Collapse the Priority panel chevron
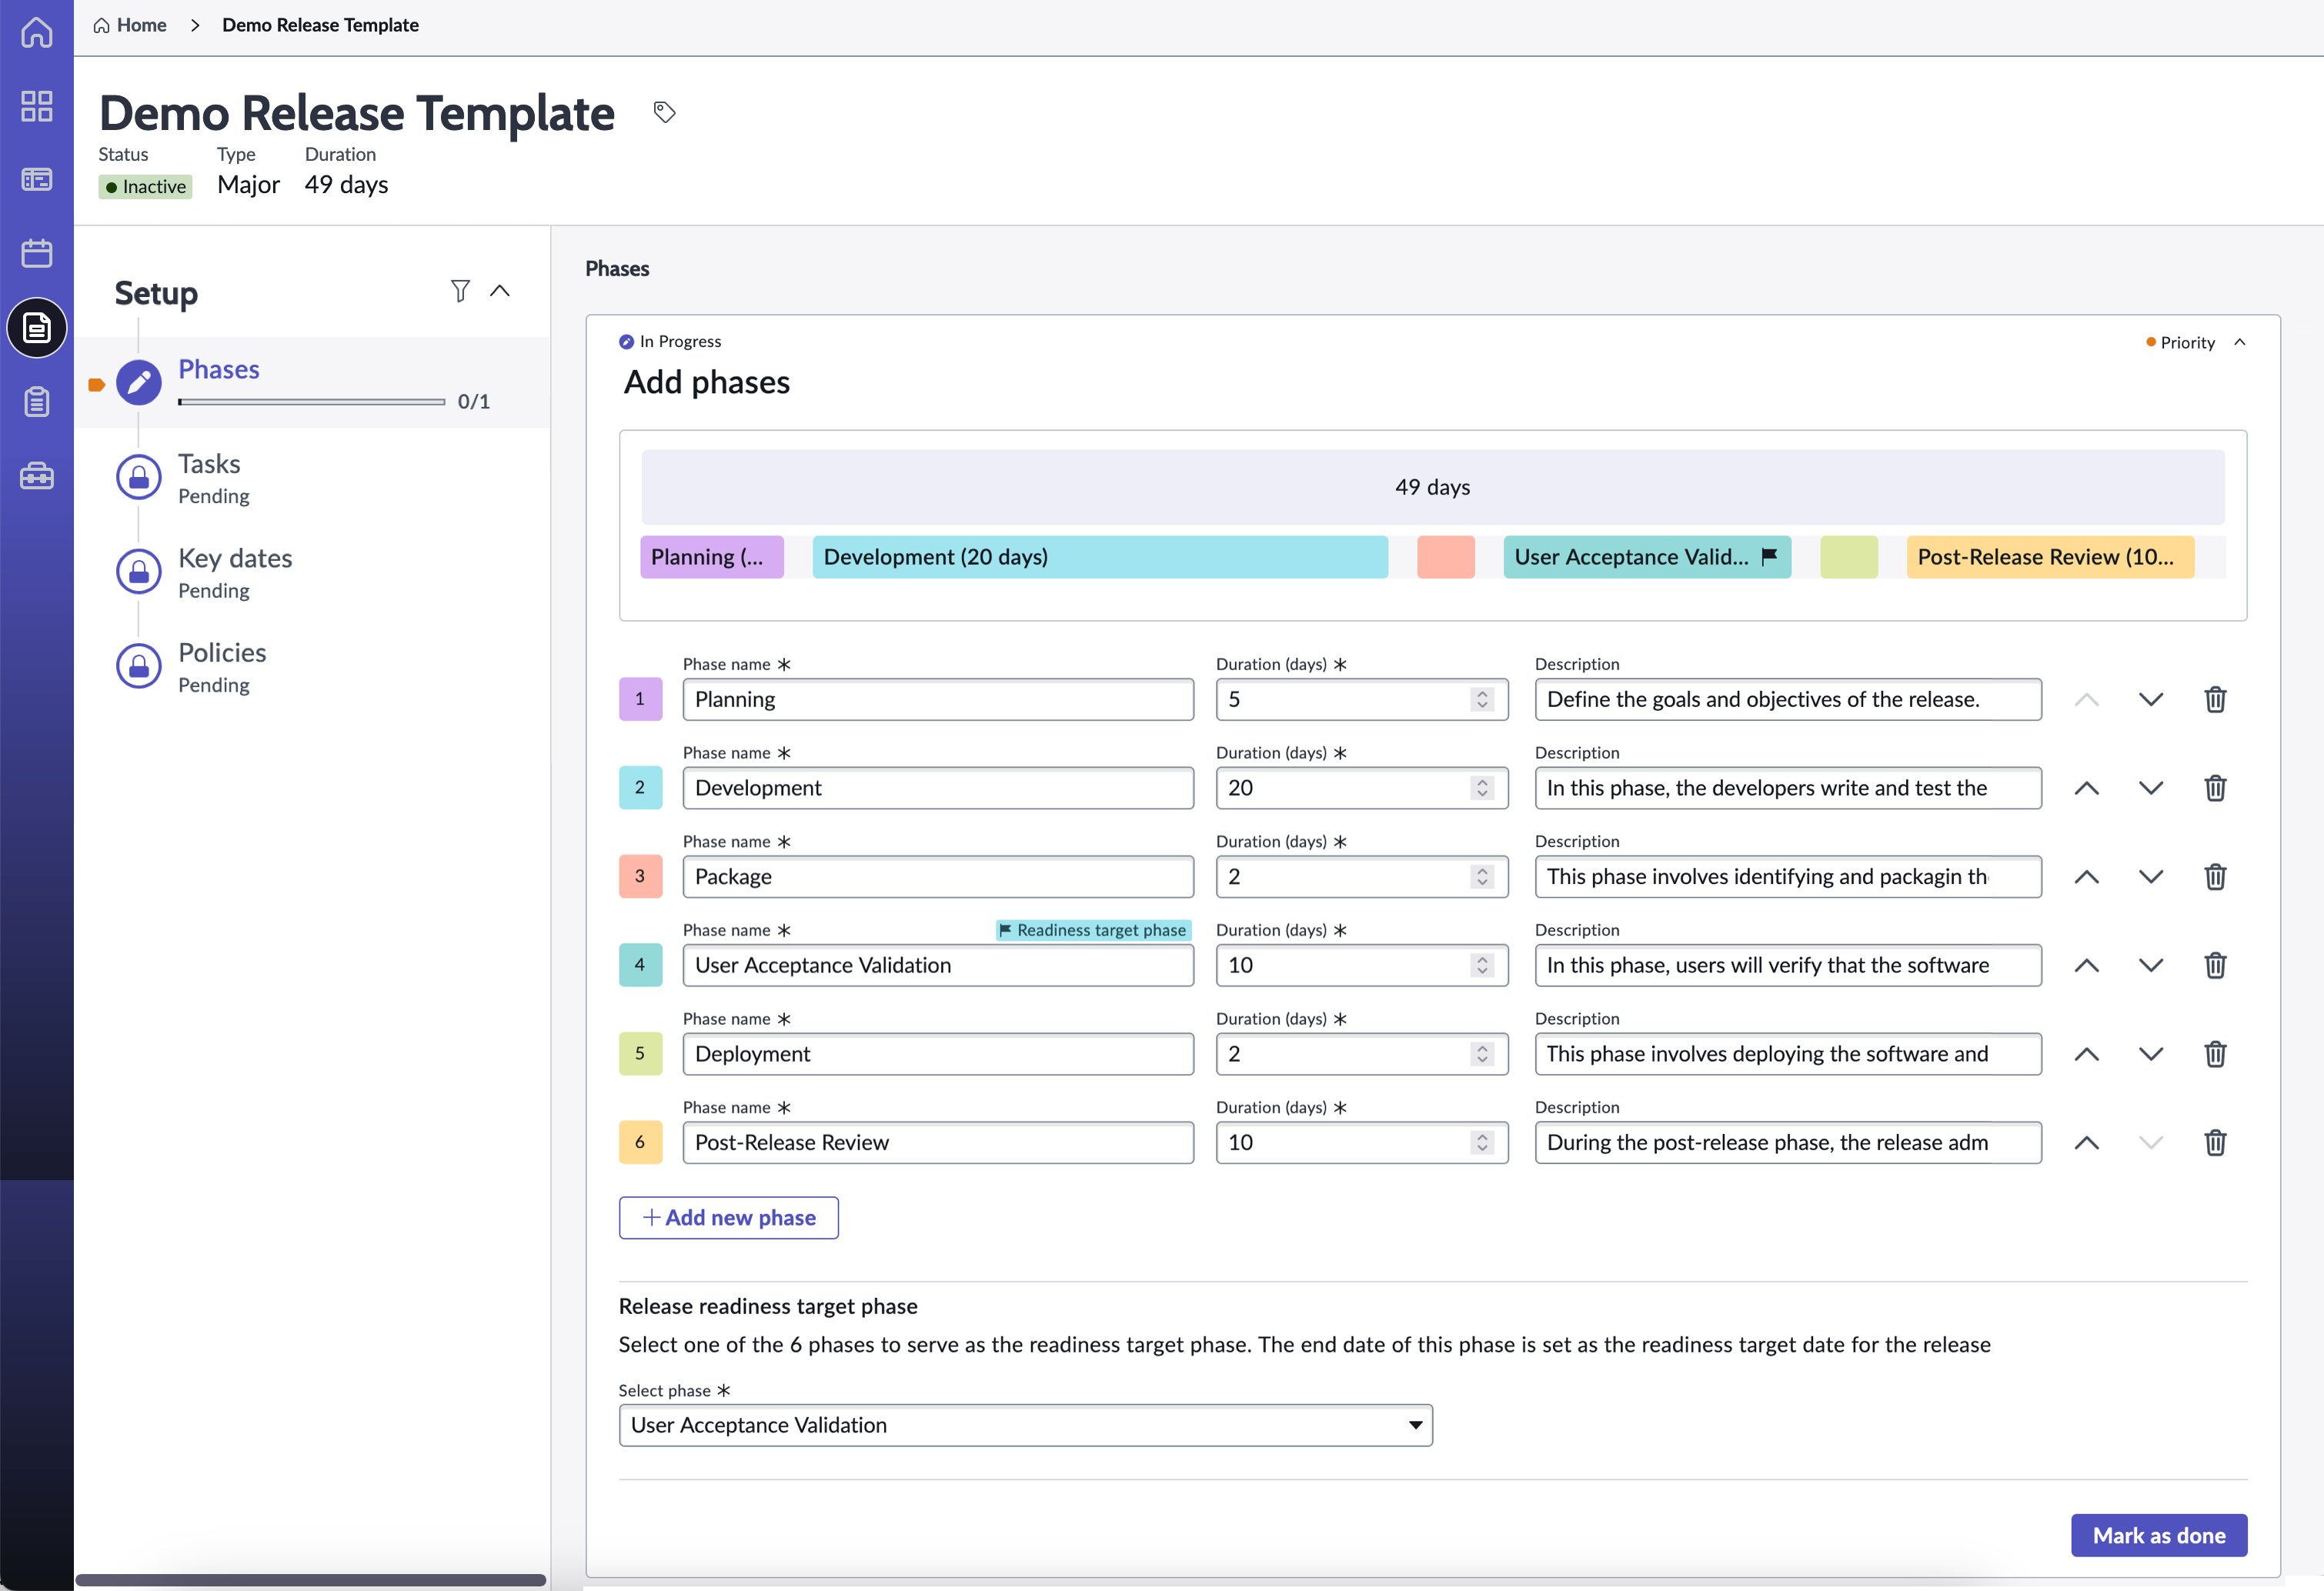 tap(2240, 342)
